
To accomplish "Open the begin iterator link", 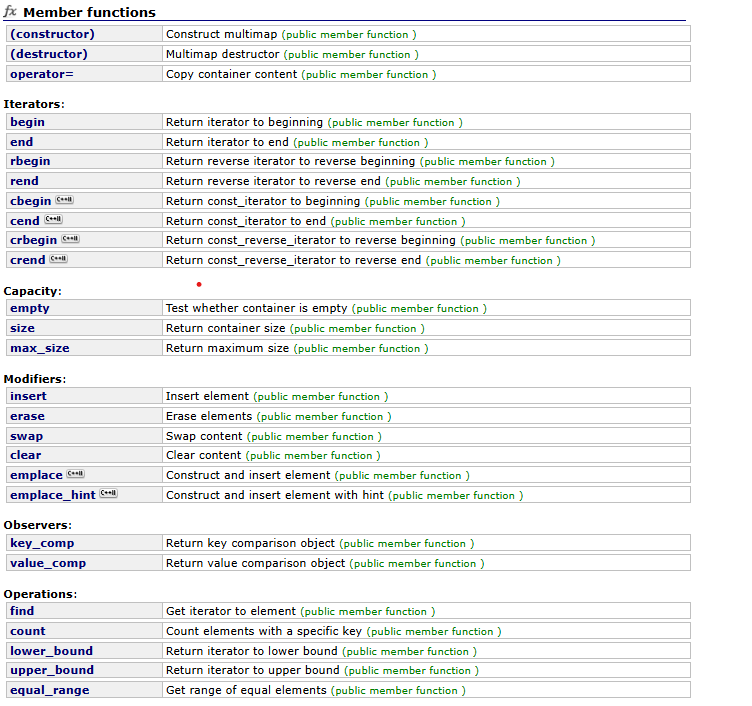I will pyautogui.click(x=27, y=122).
